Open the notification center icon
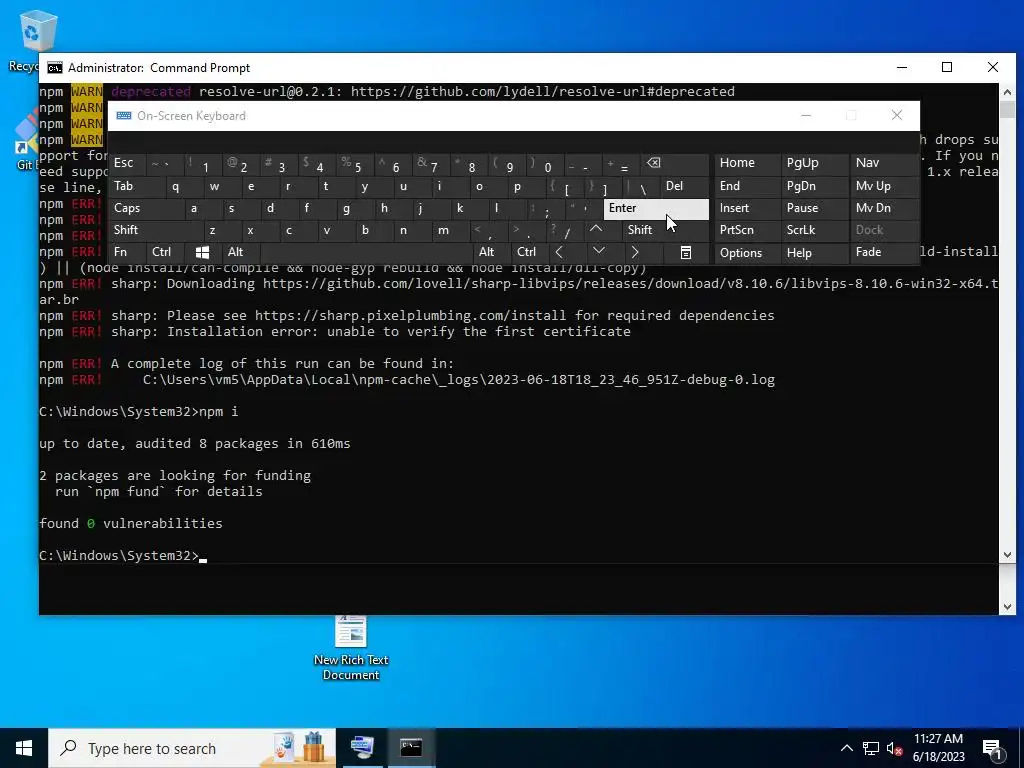1024x768 pixels. coord(992,749)
